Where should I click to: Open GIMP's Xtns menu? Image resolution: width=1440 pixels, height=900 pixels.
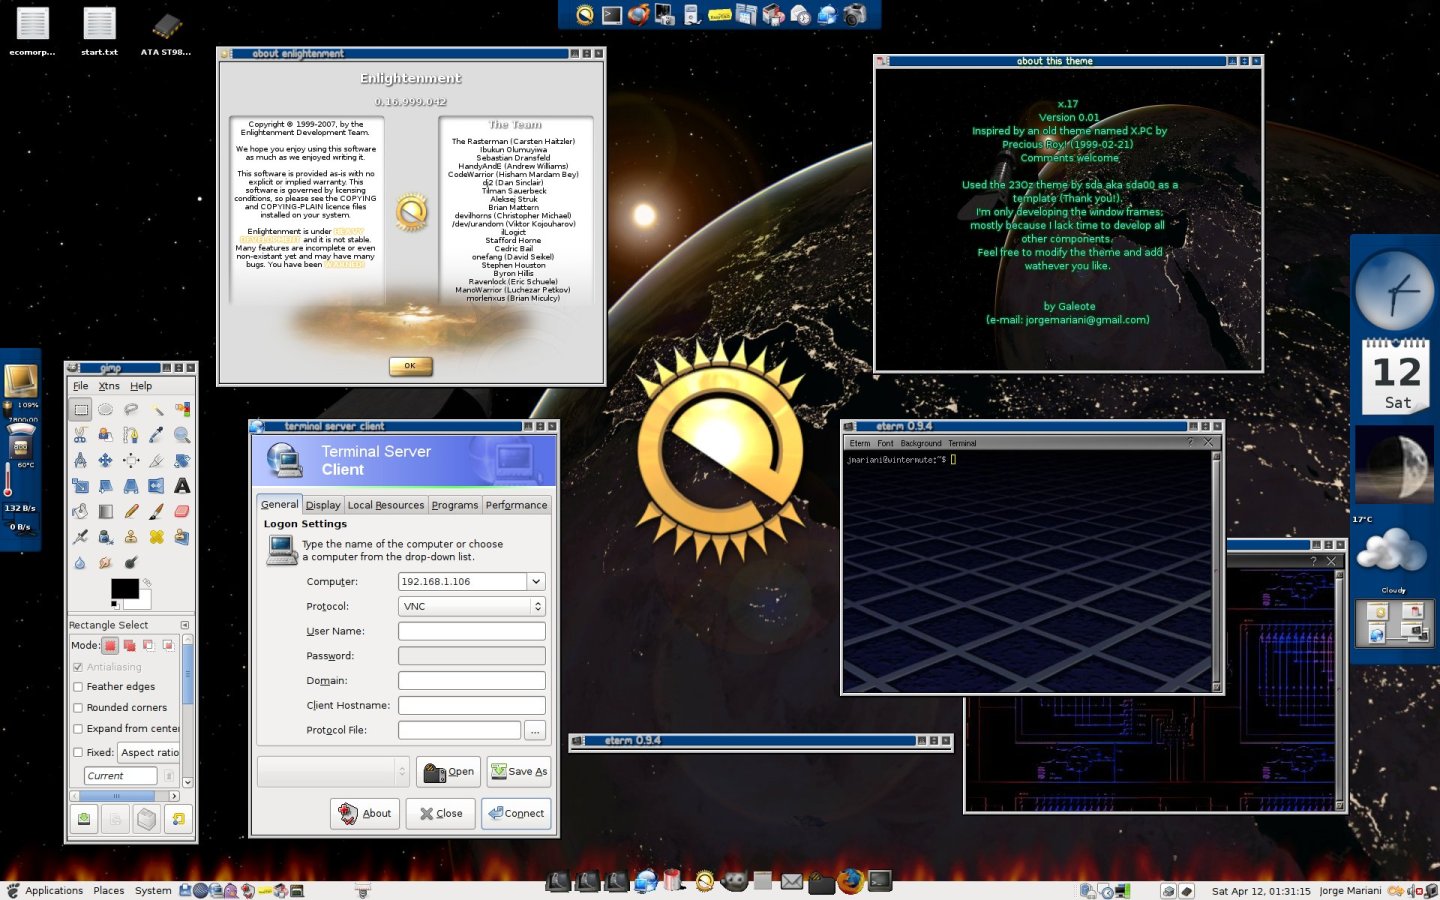(x=109, y=386)
